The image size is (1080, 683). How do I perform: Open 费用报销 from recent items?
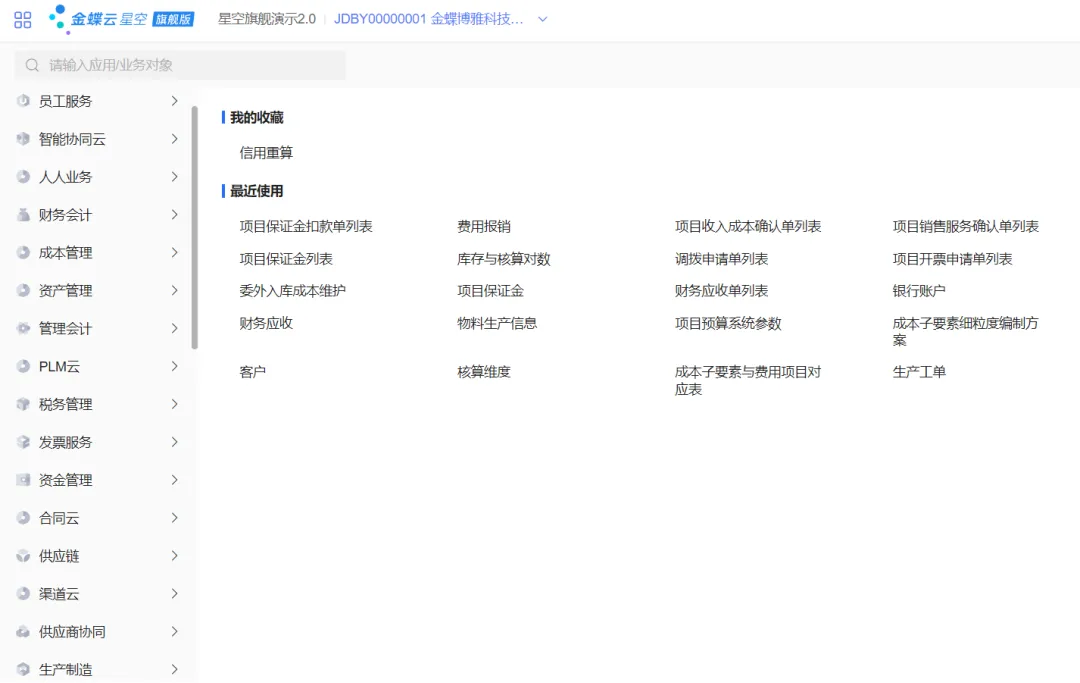coord(484,227)
